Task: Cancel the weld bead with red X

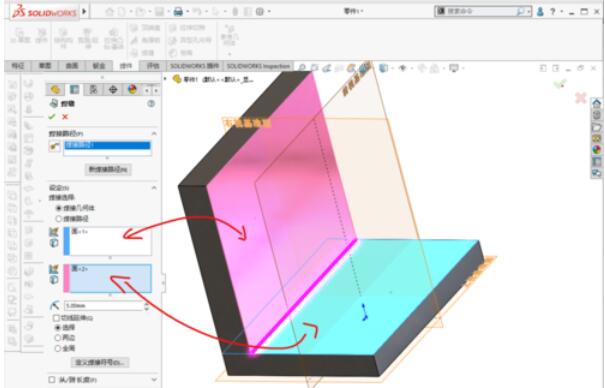Action: tap(65, 116)
